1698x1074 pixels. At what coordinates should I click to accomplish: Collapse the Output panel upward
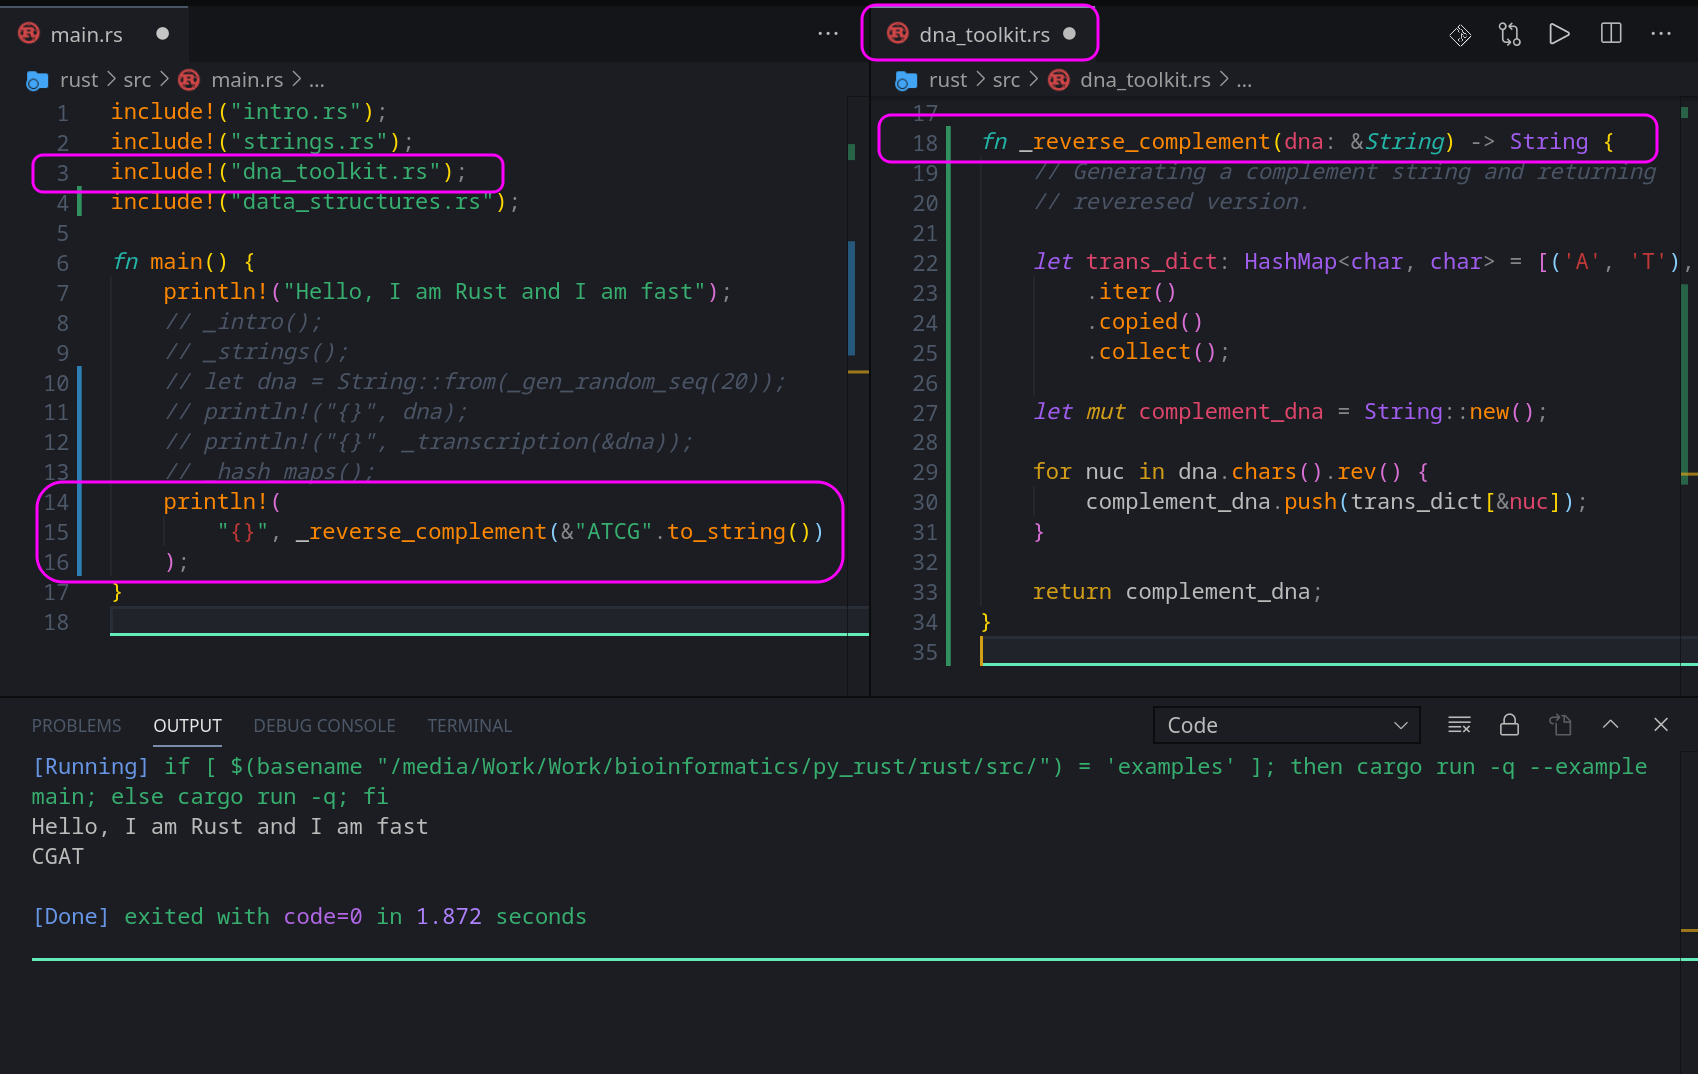tap(1611, 724)
